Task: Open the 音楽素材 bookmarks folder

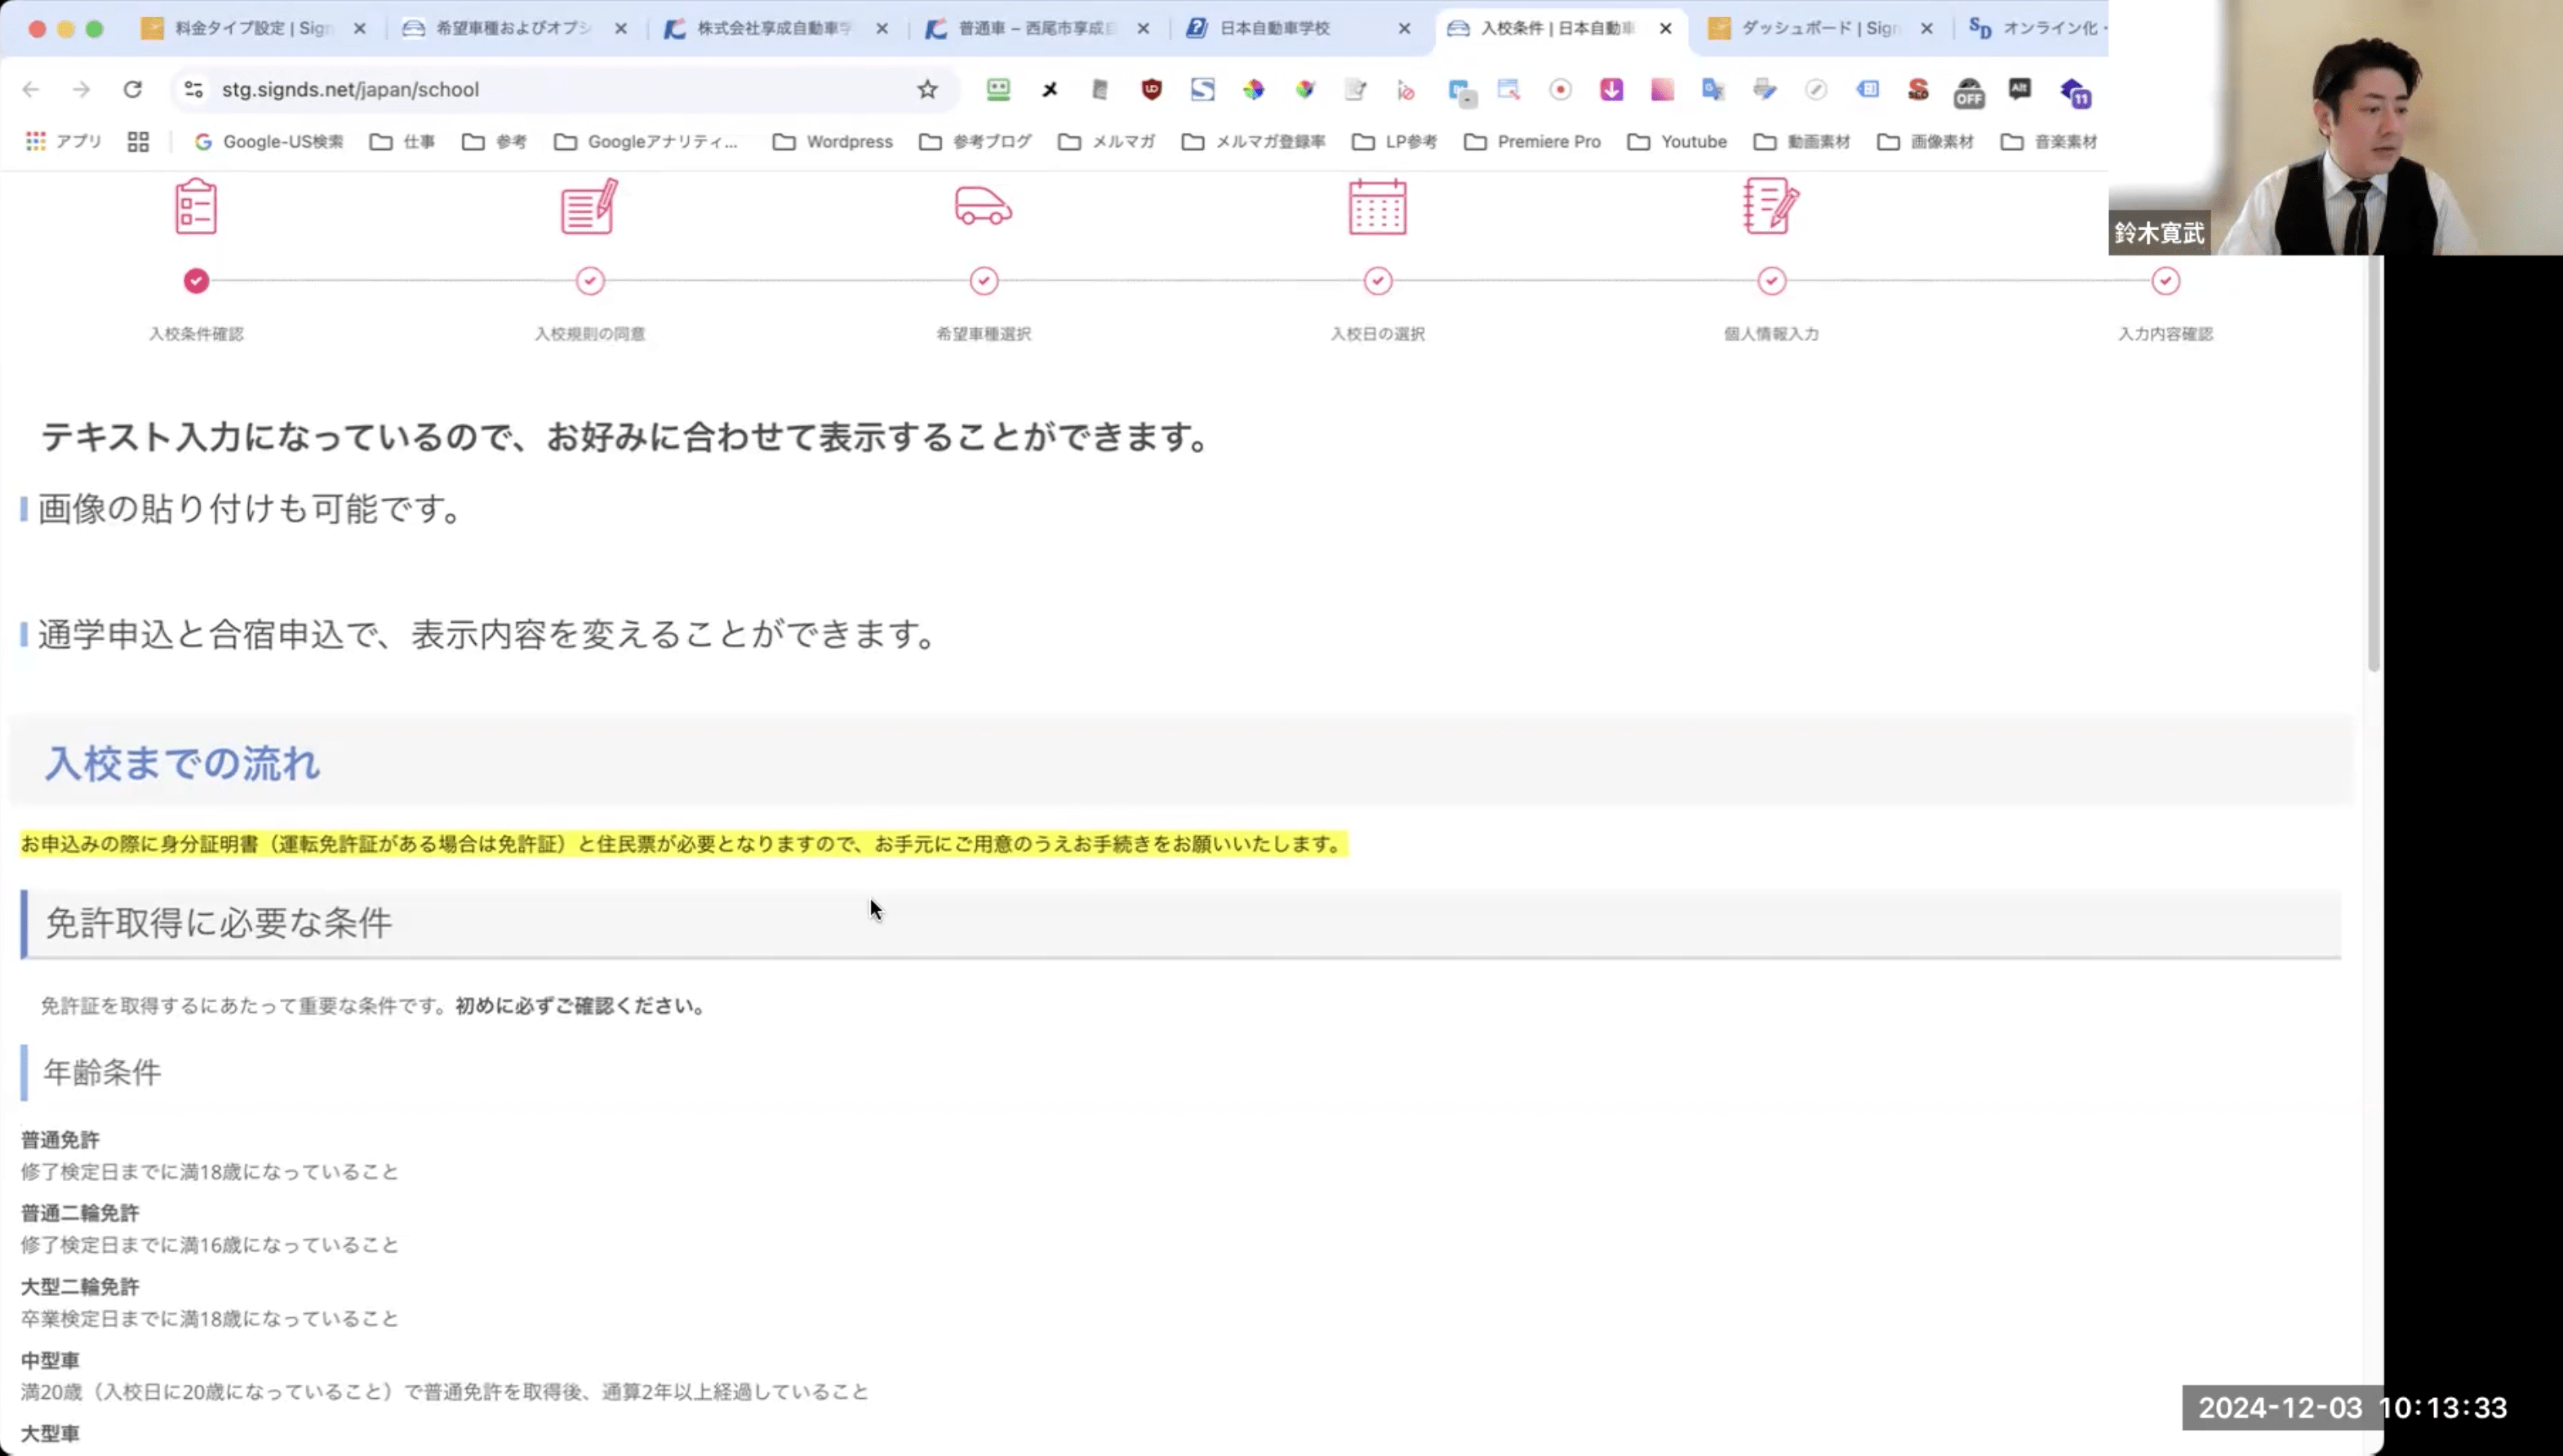Action: click(x=2048, y=142)
